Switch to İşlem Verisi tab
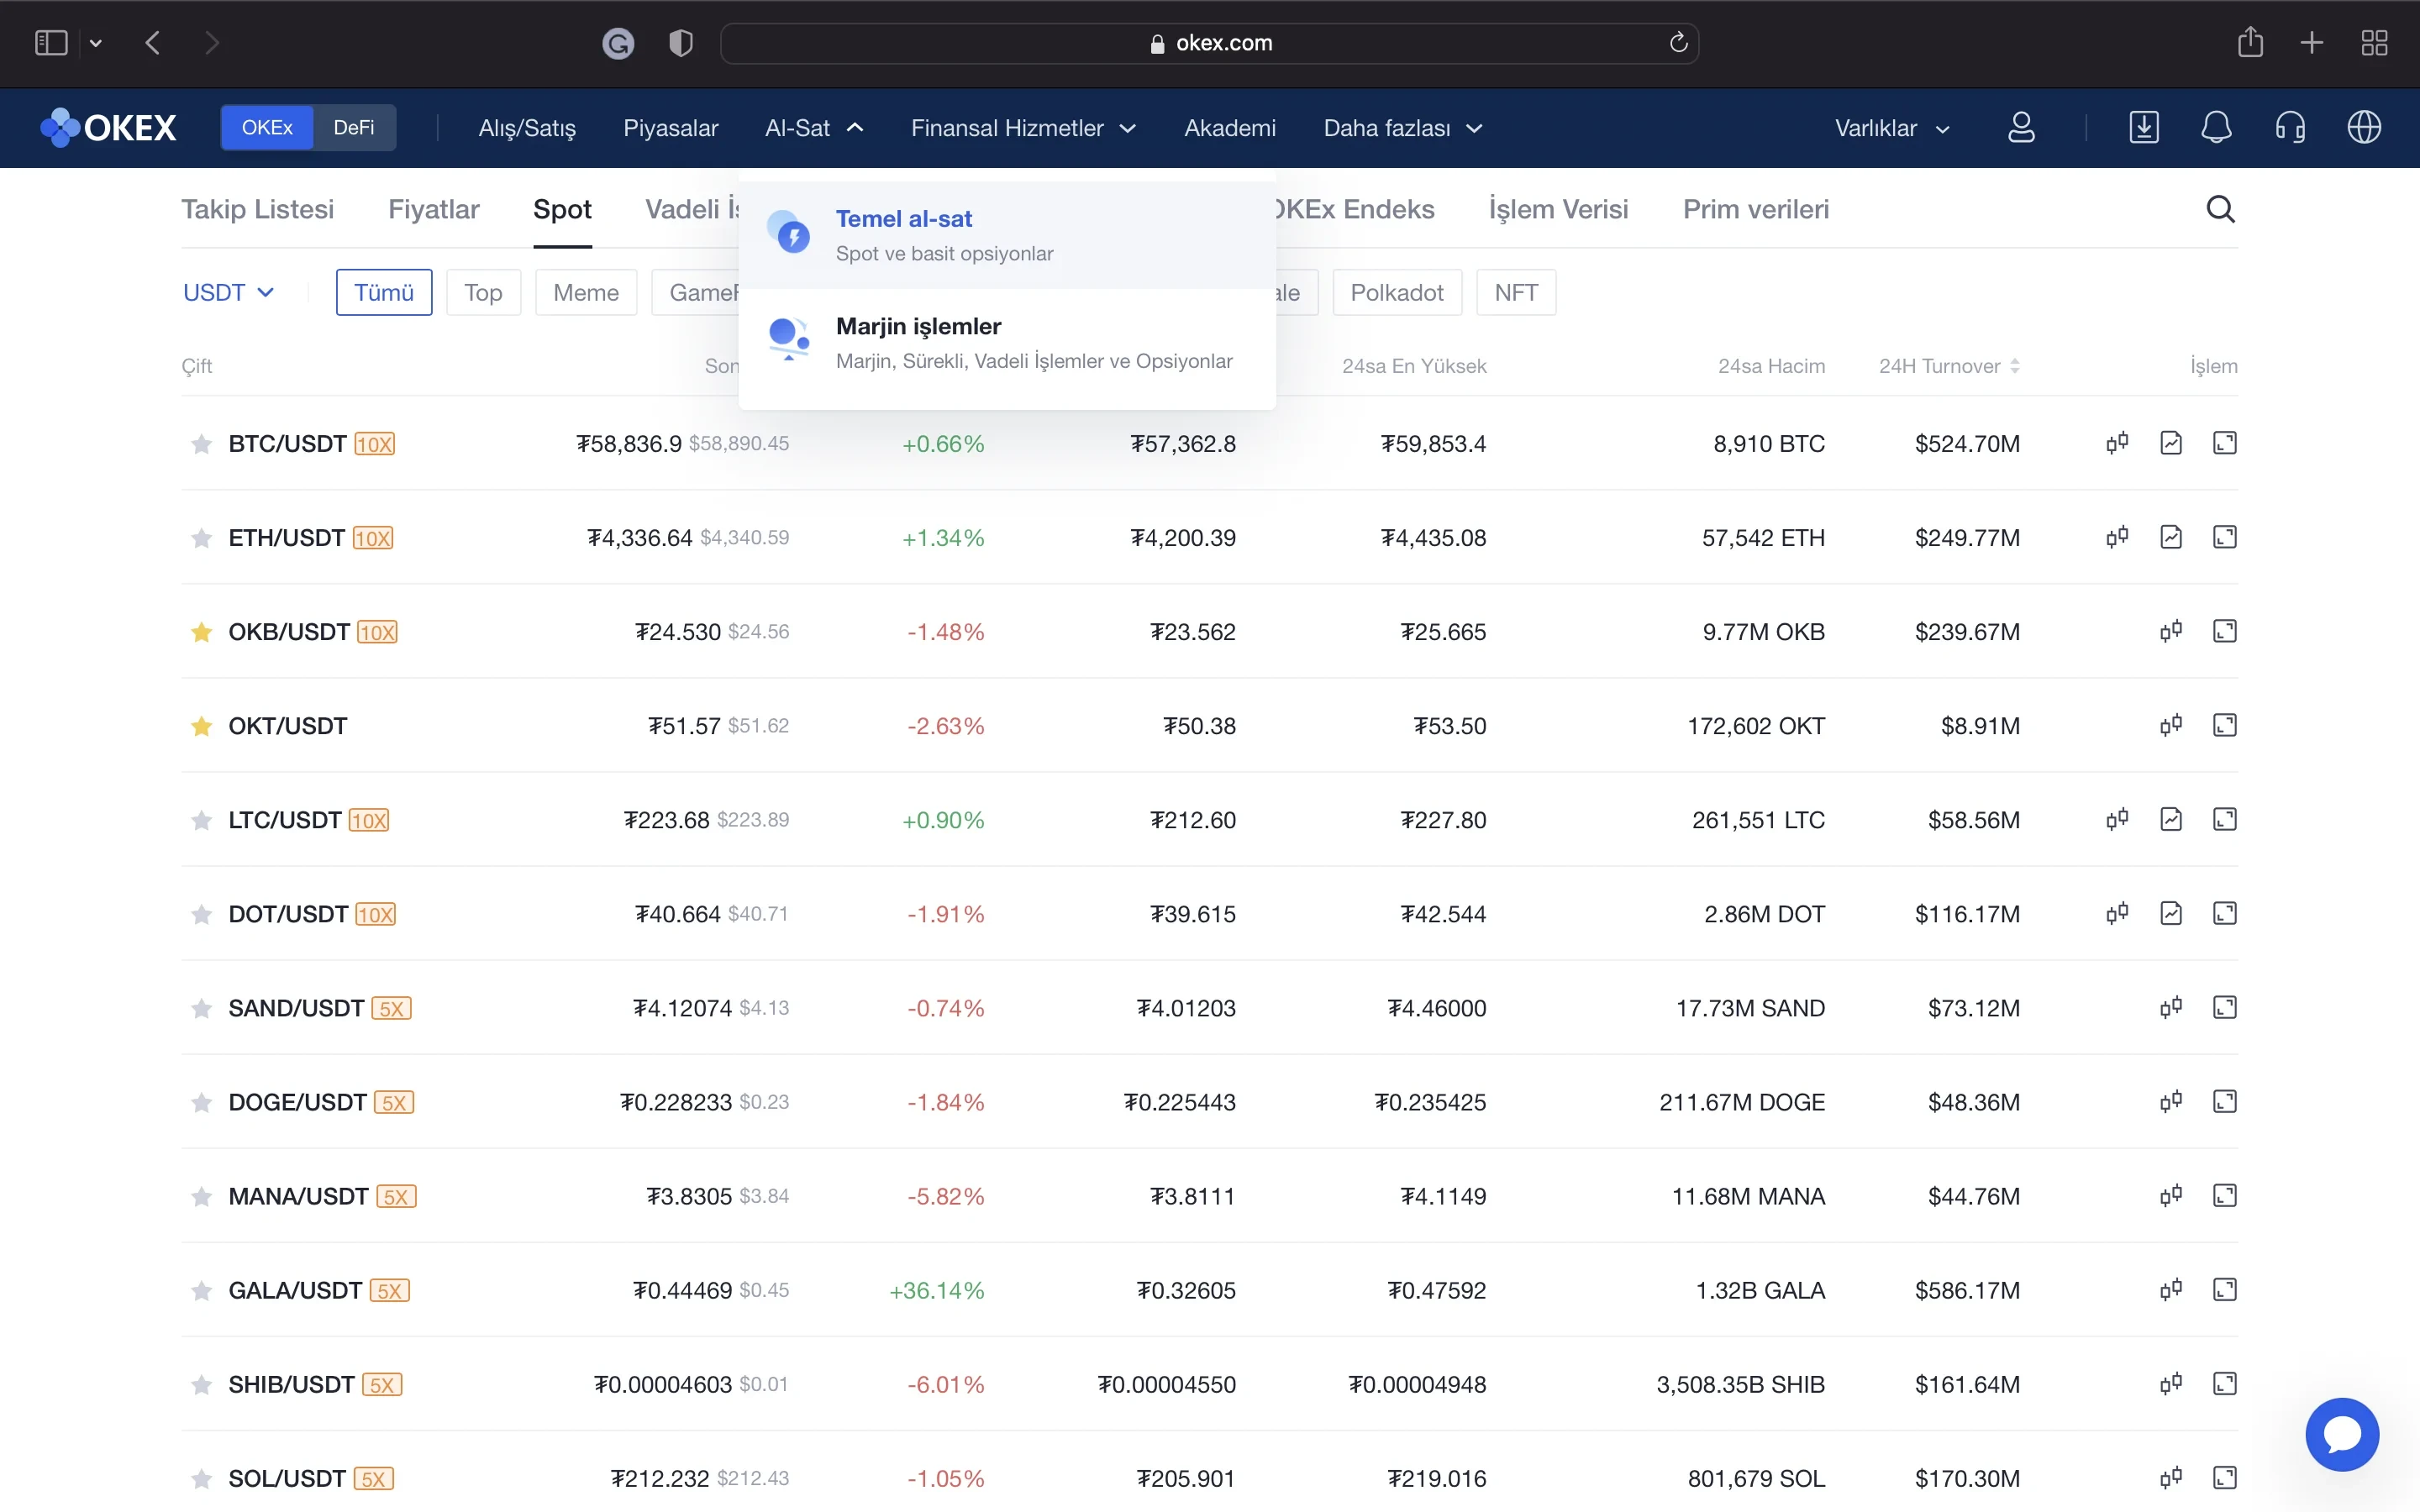Screen dimensions: 2420x1512 pos(1558,209)
